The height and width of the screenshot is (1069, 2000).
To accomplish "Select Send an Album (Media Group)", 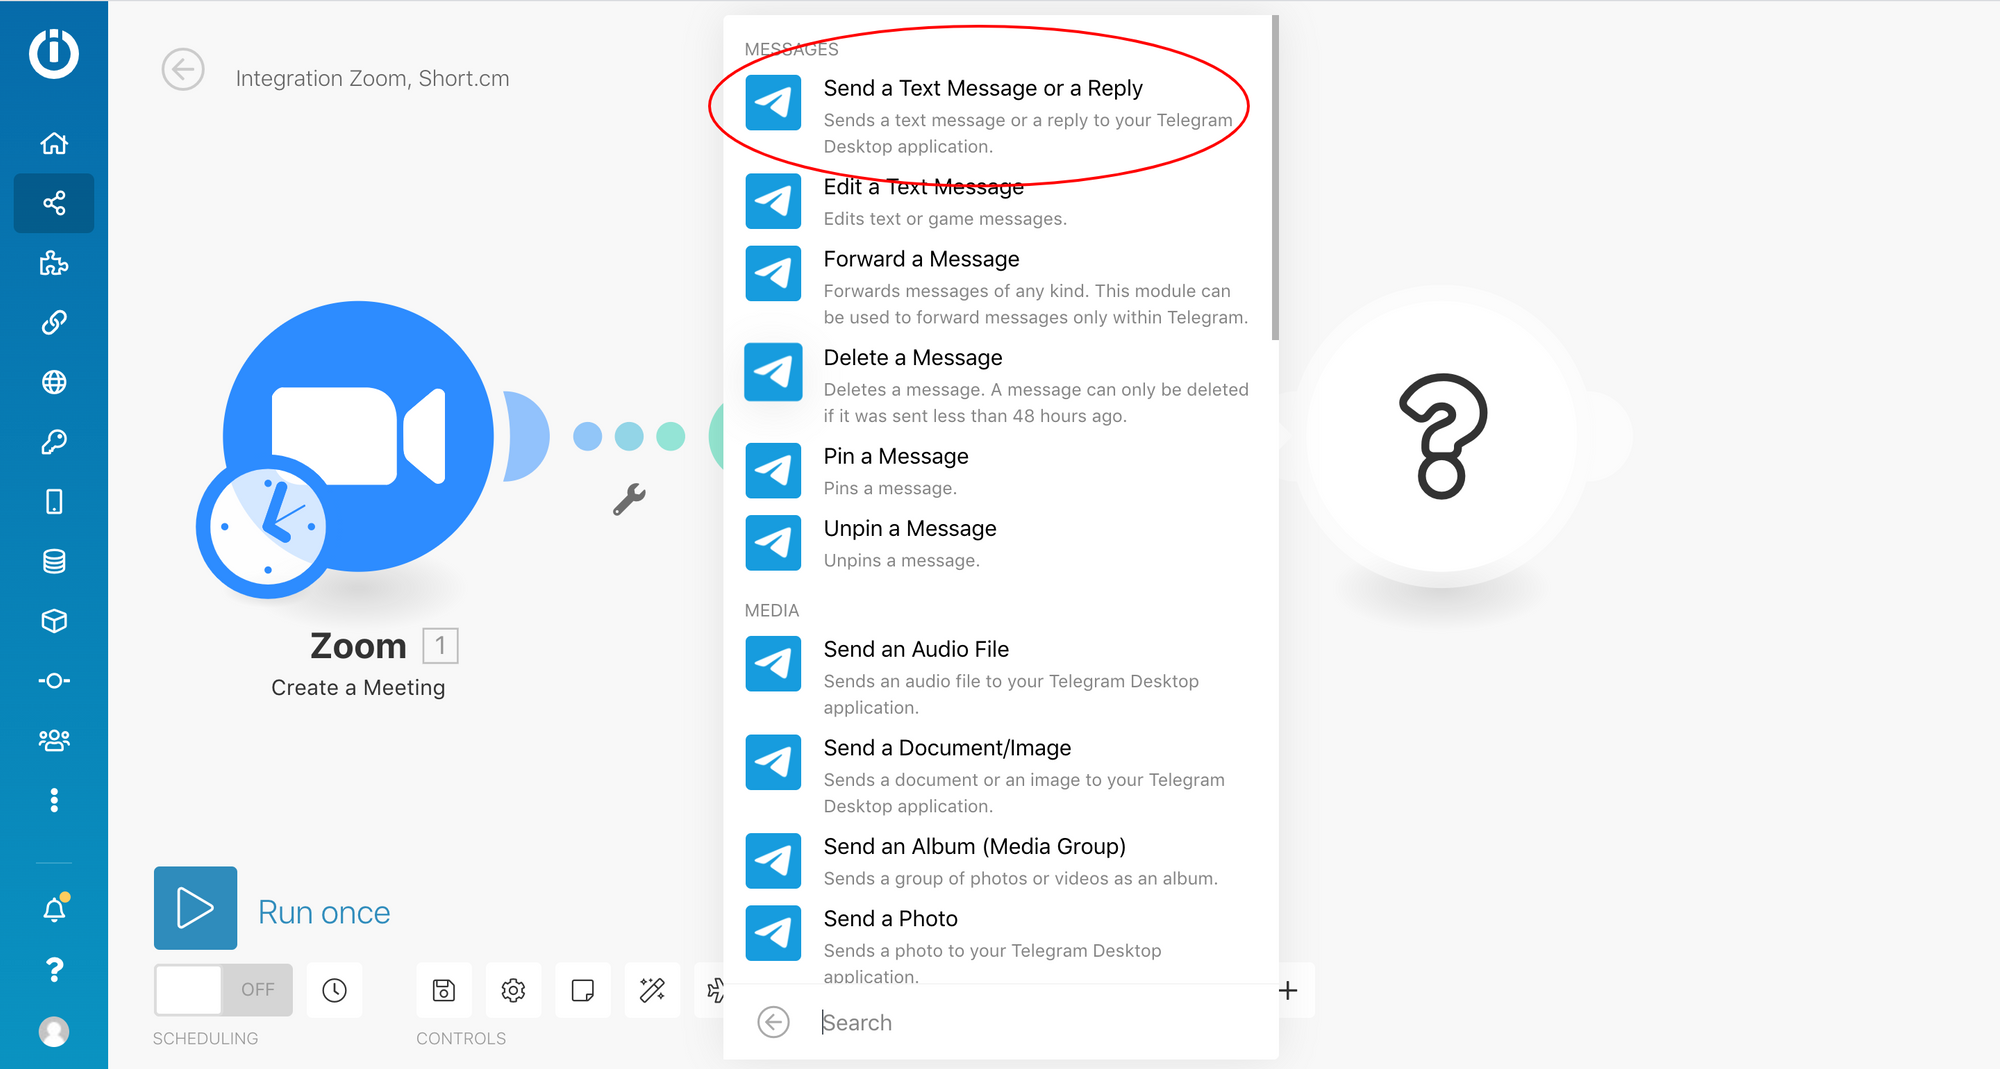I will pyautogui.click(x=998, y=861).
